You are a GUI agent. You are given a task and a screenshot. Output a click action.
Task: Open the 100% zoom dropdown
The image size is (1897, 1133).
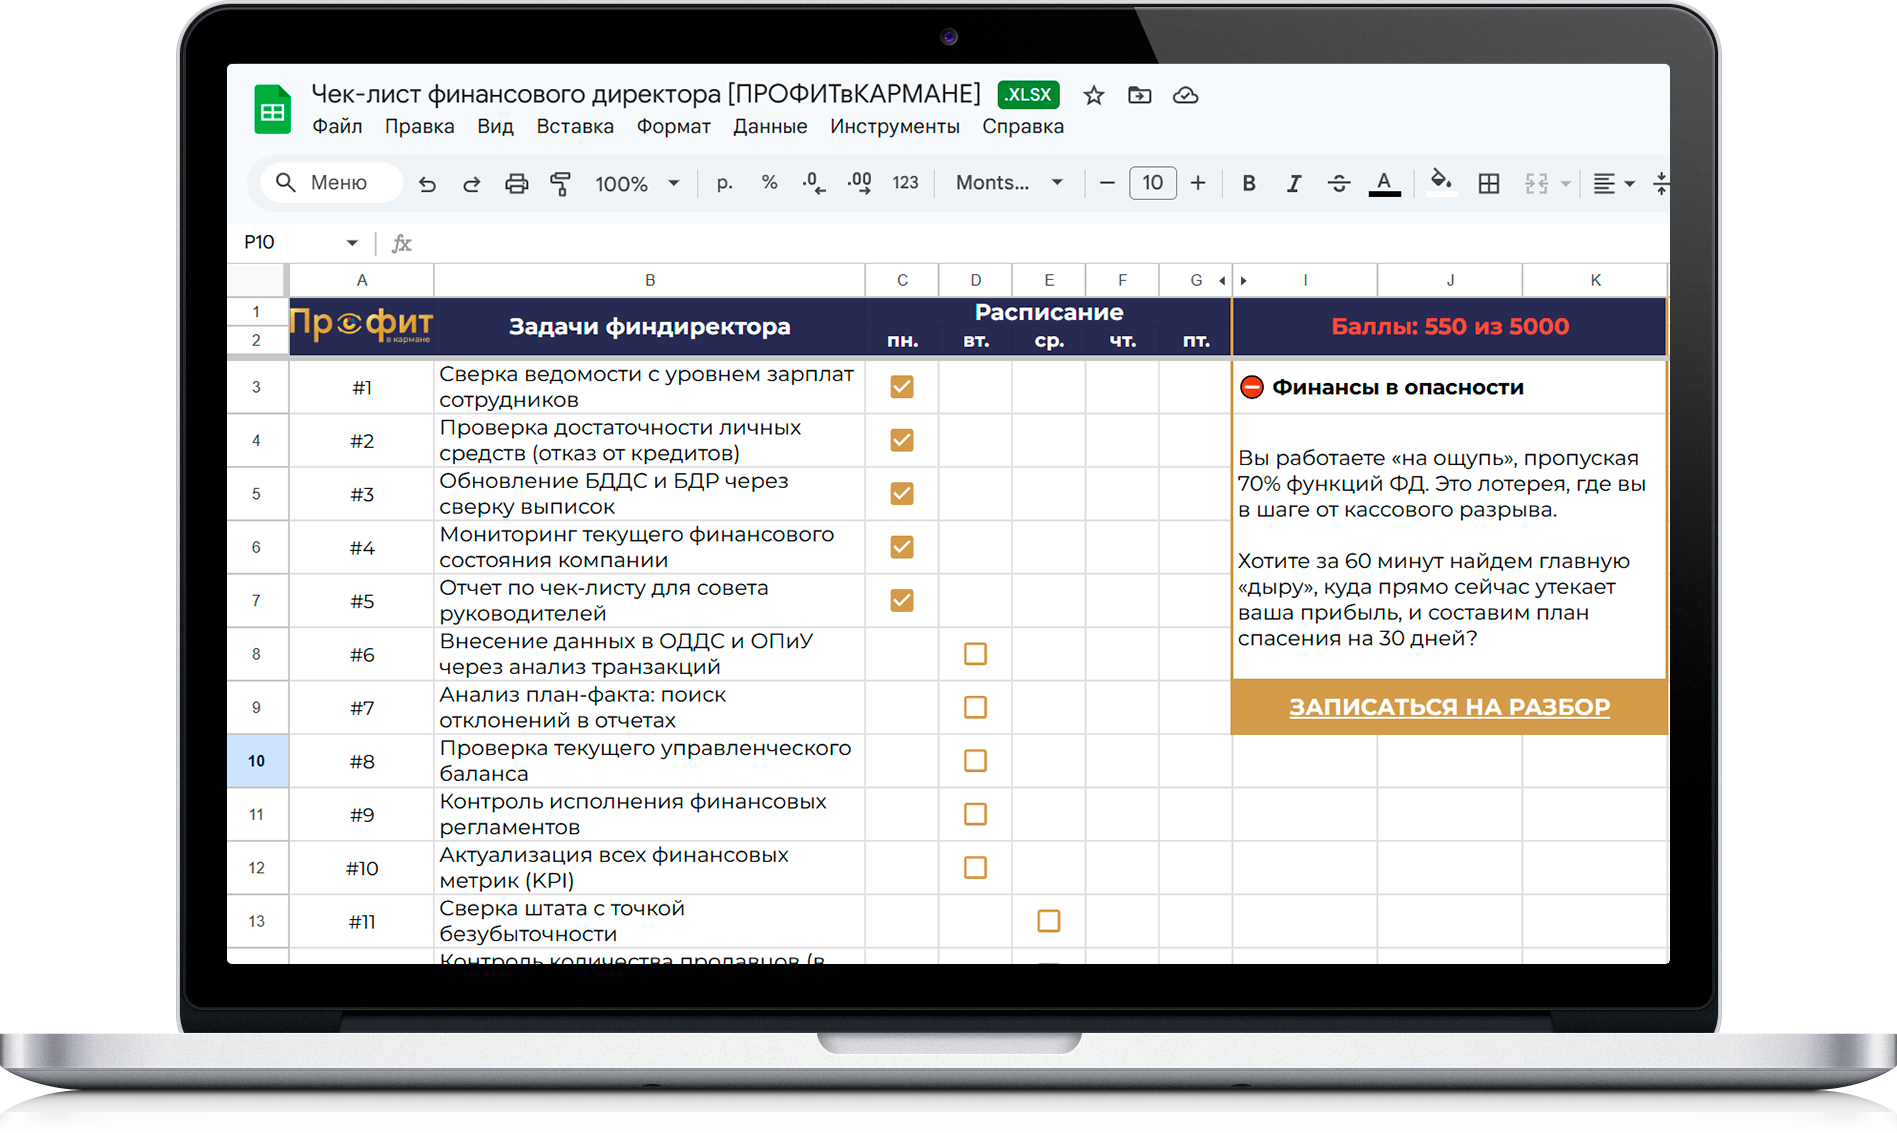(637, 184)
